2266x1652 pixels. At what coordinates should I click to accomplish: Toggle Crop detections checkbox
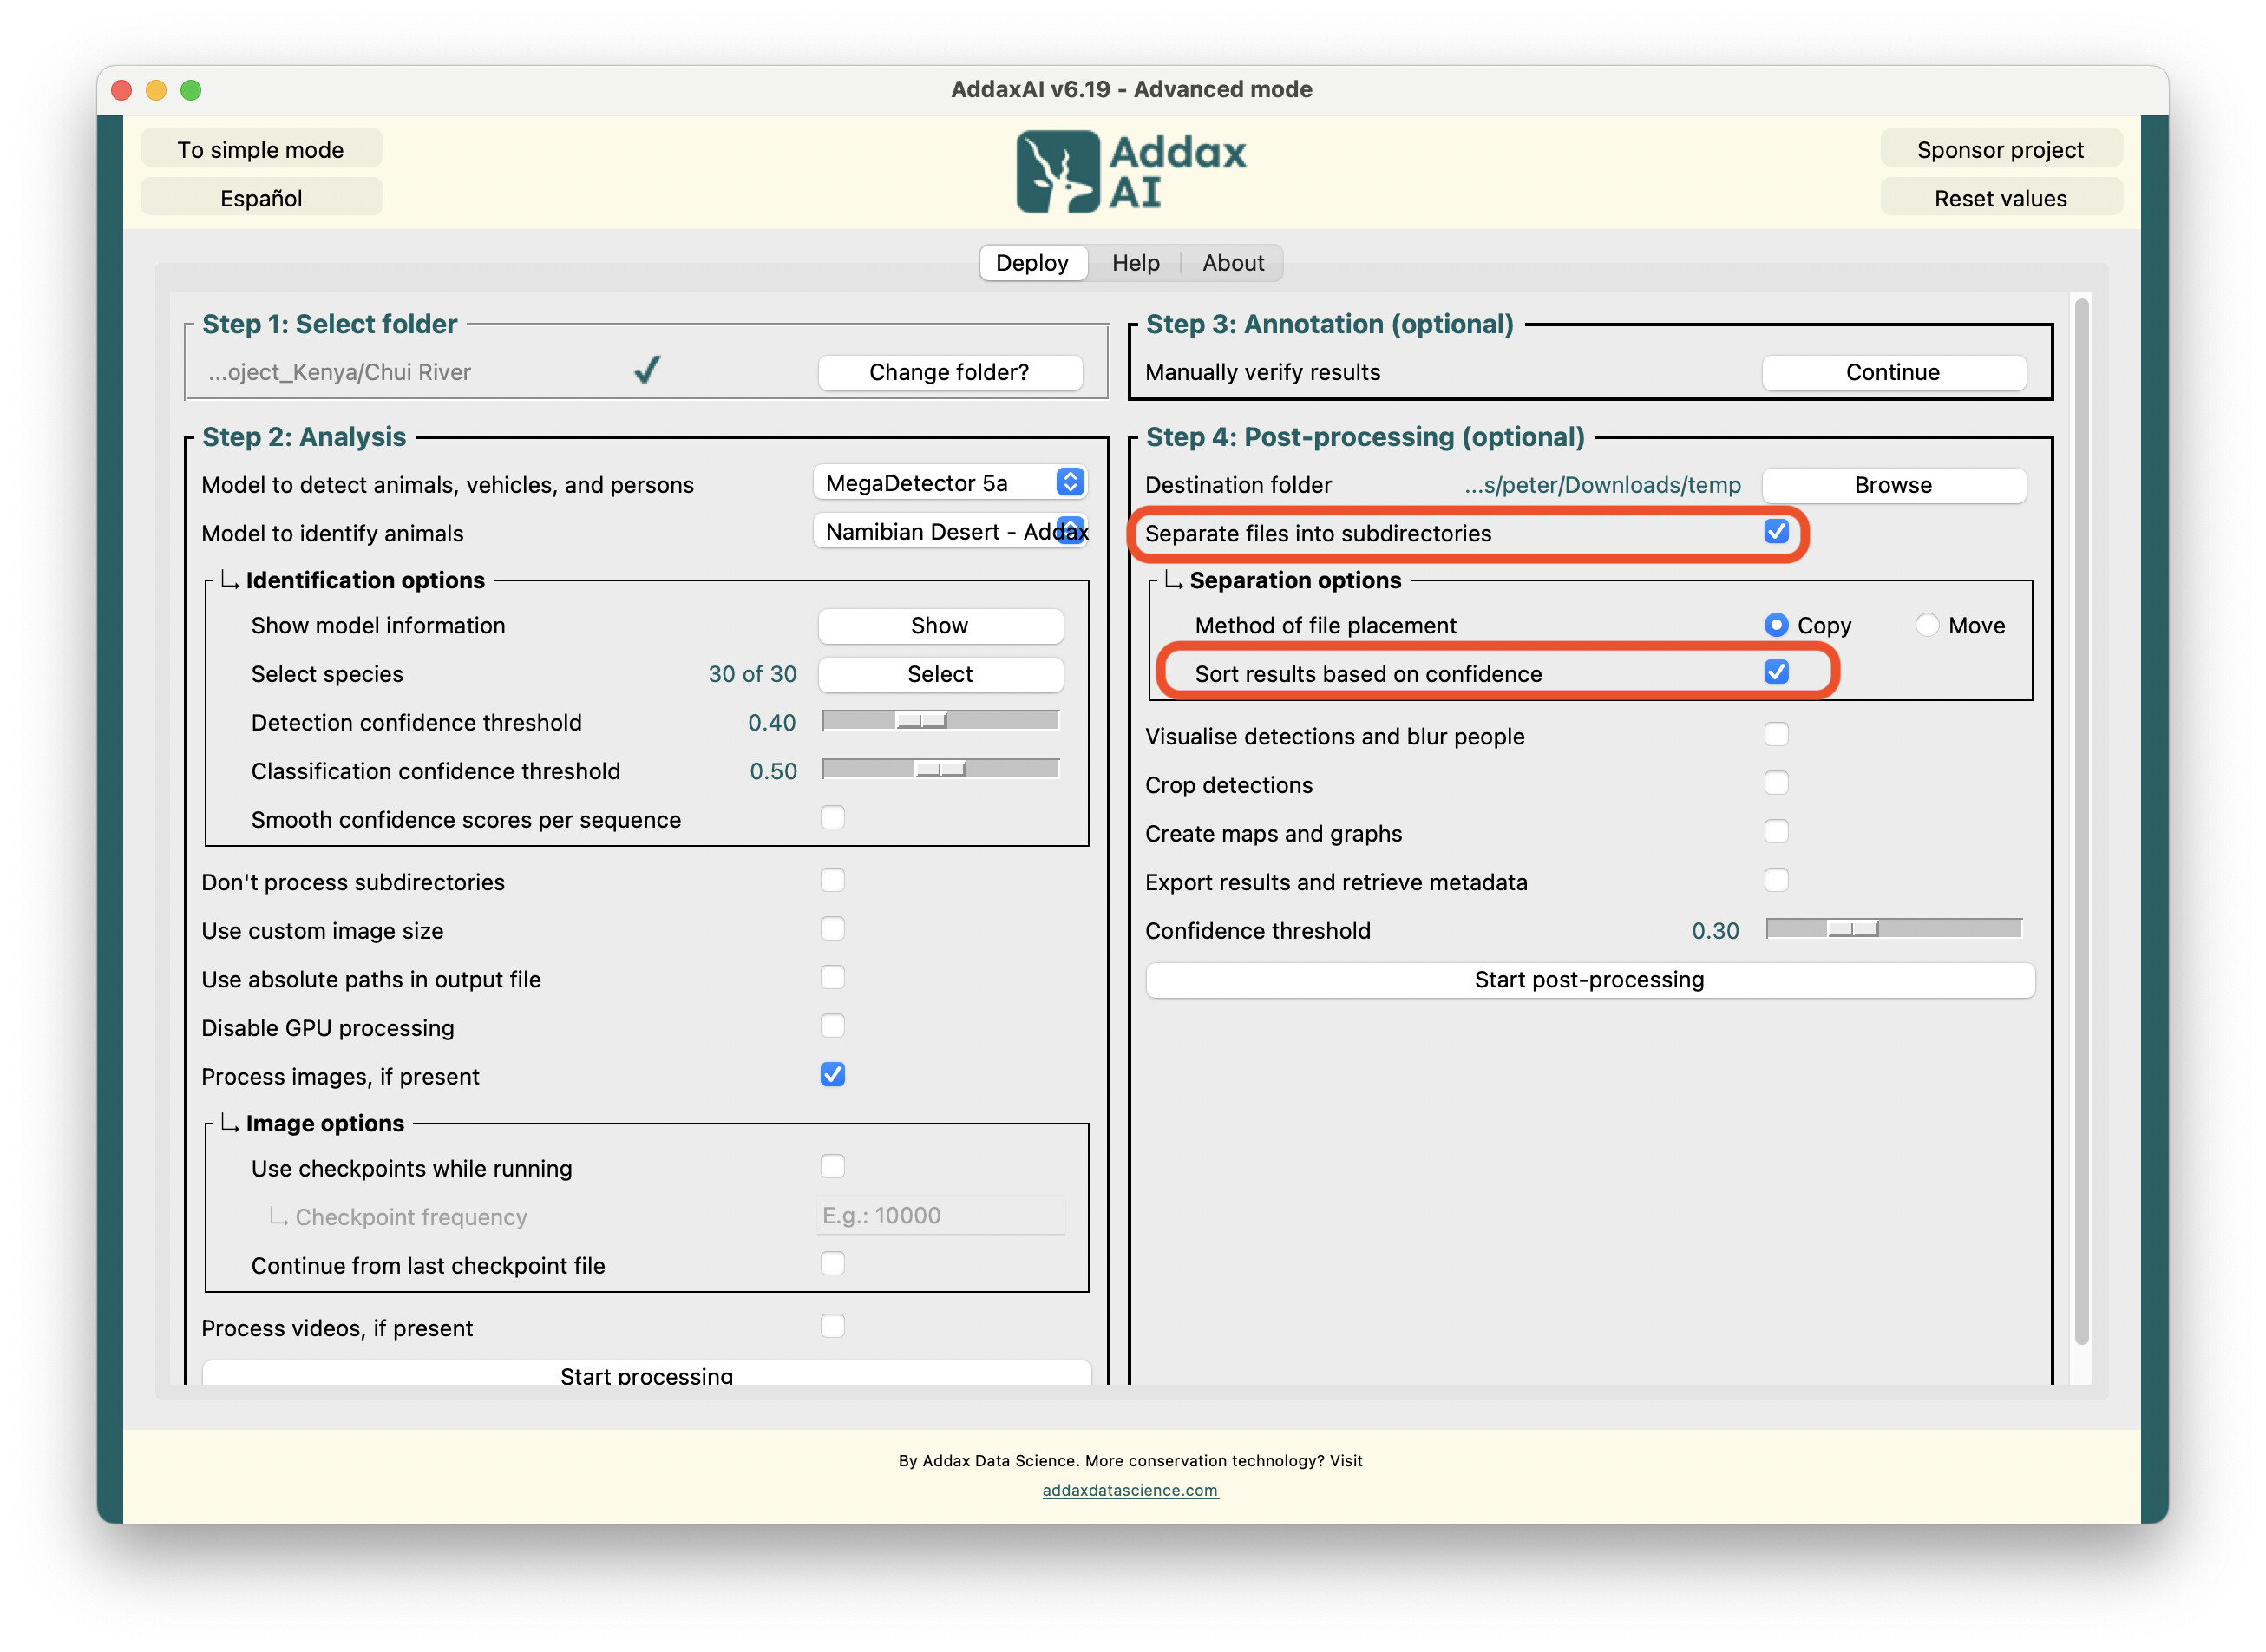pos(1775,783)
